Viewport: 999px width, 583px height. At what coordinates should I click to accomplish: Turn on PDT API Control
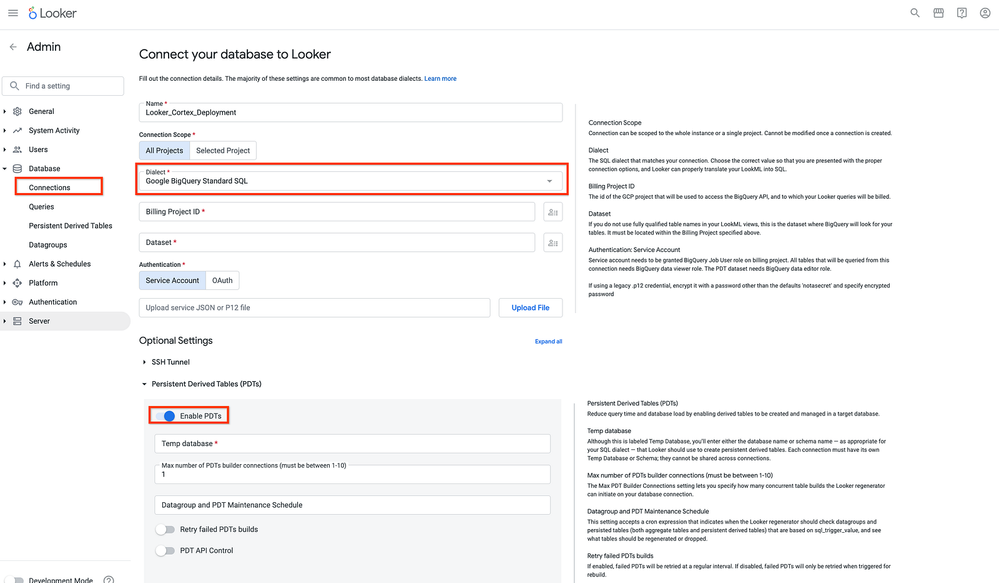click(x=165, y=551)
